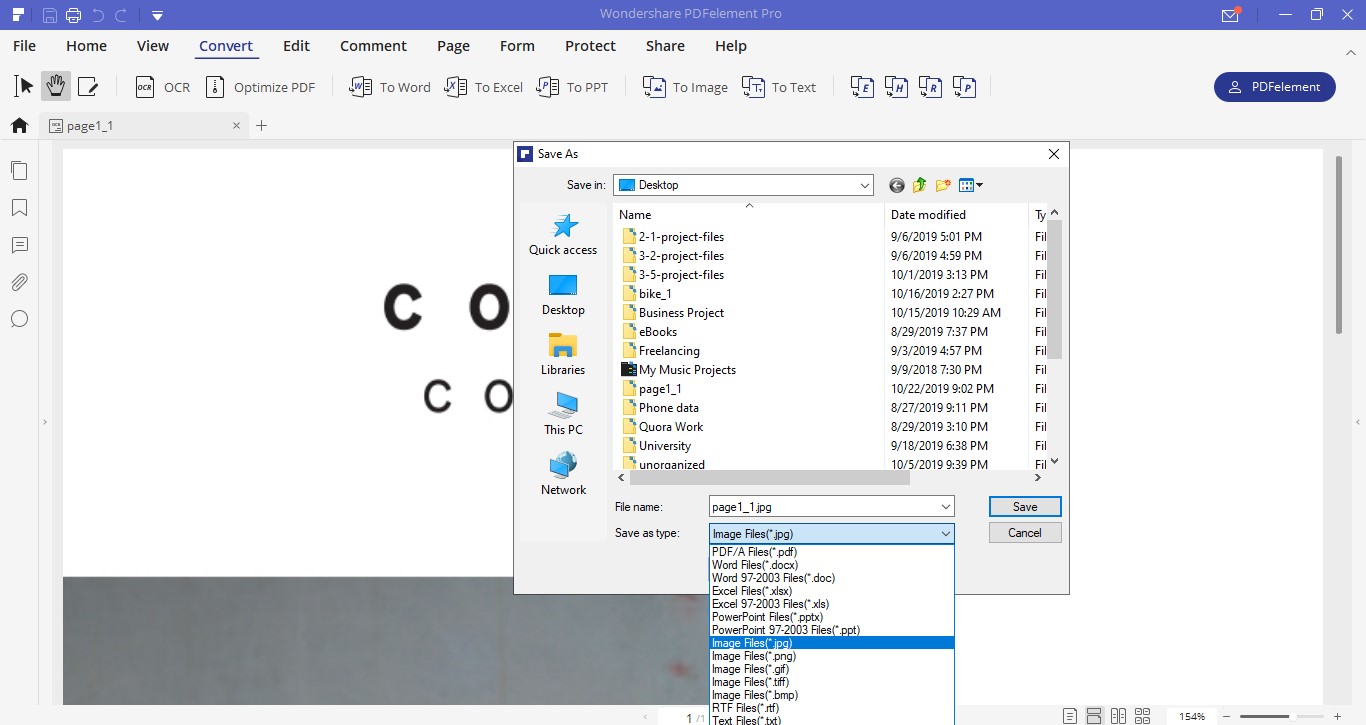Viewport: 1366px width, 725px height.
Task: Convert the PDF To Text
Action: pos(779,87)
